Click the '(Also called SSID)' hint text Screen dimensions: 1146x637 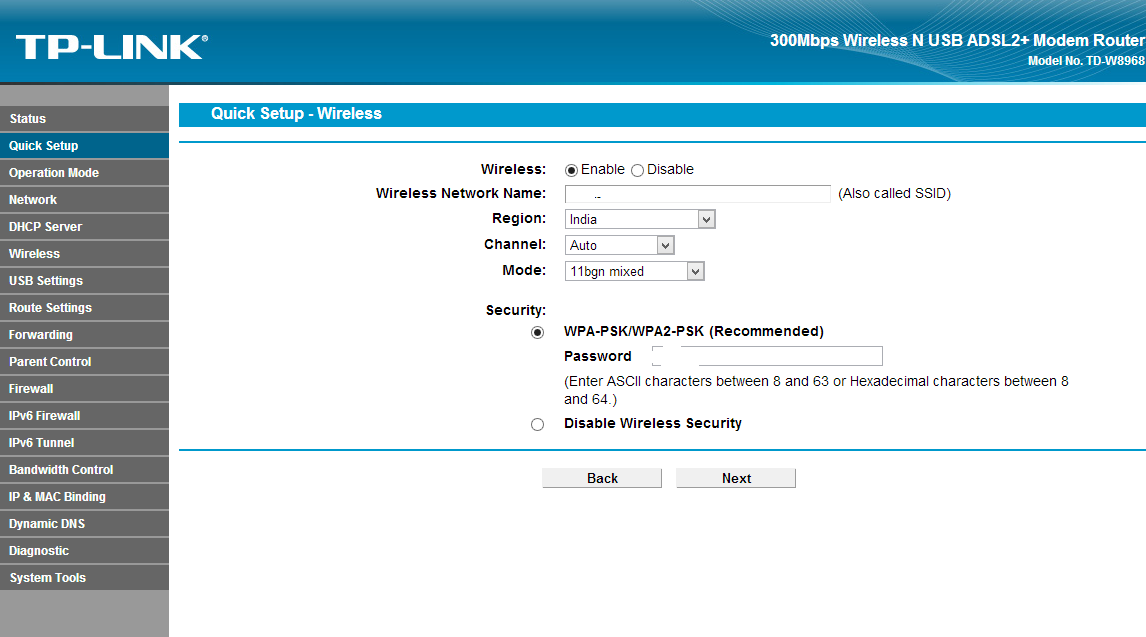tap(894, 194)
